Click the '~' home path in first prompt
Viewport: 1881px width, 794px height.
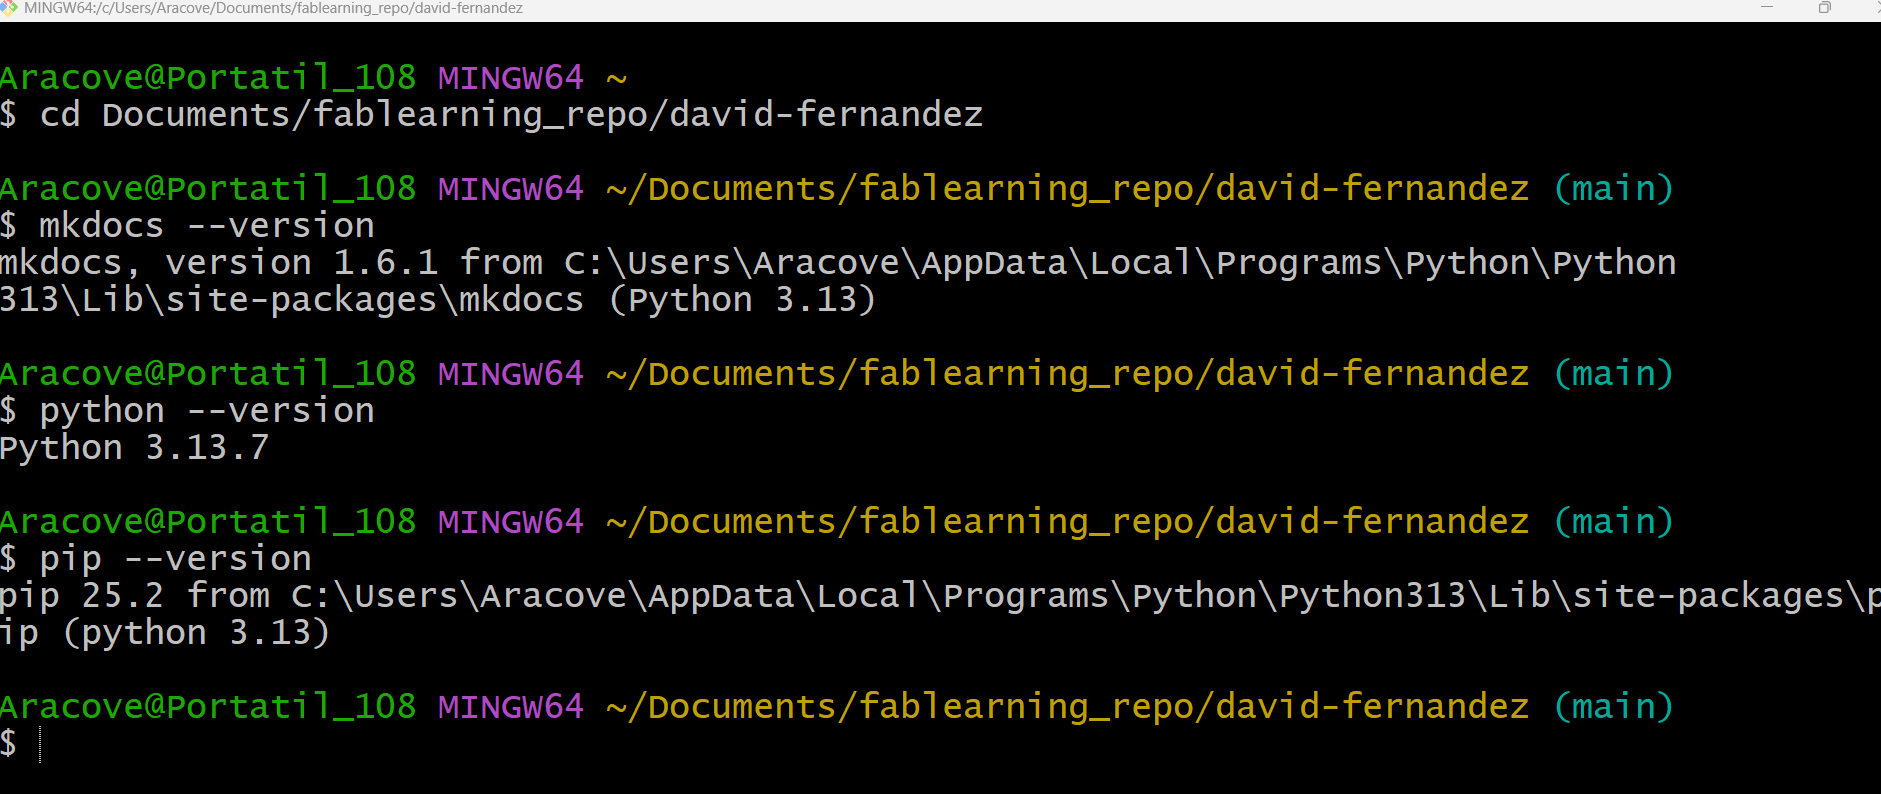pos(616,78)
